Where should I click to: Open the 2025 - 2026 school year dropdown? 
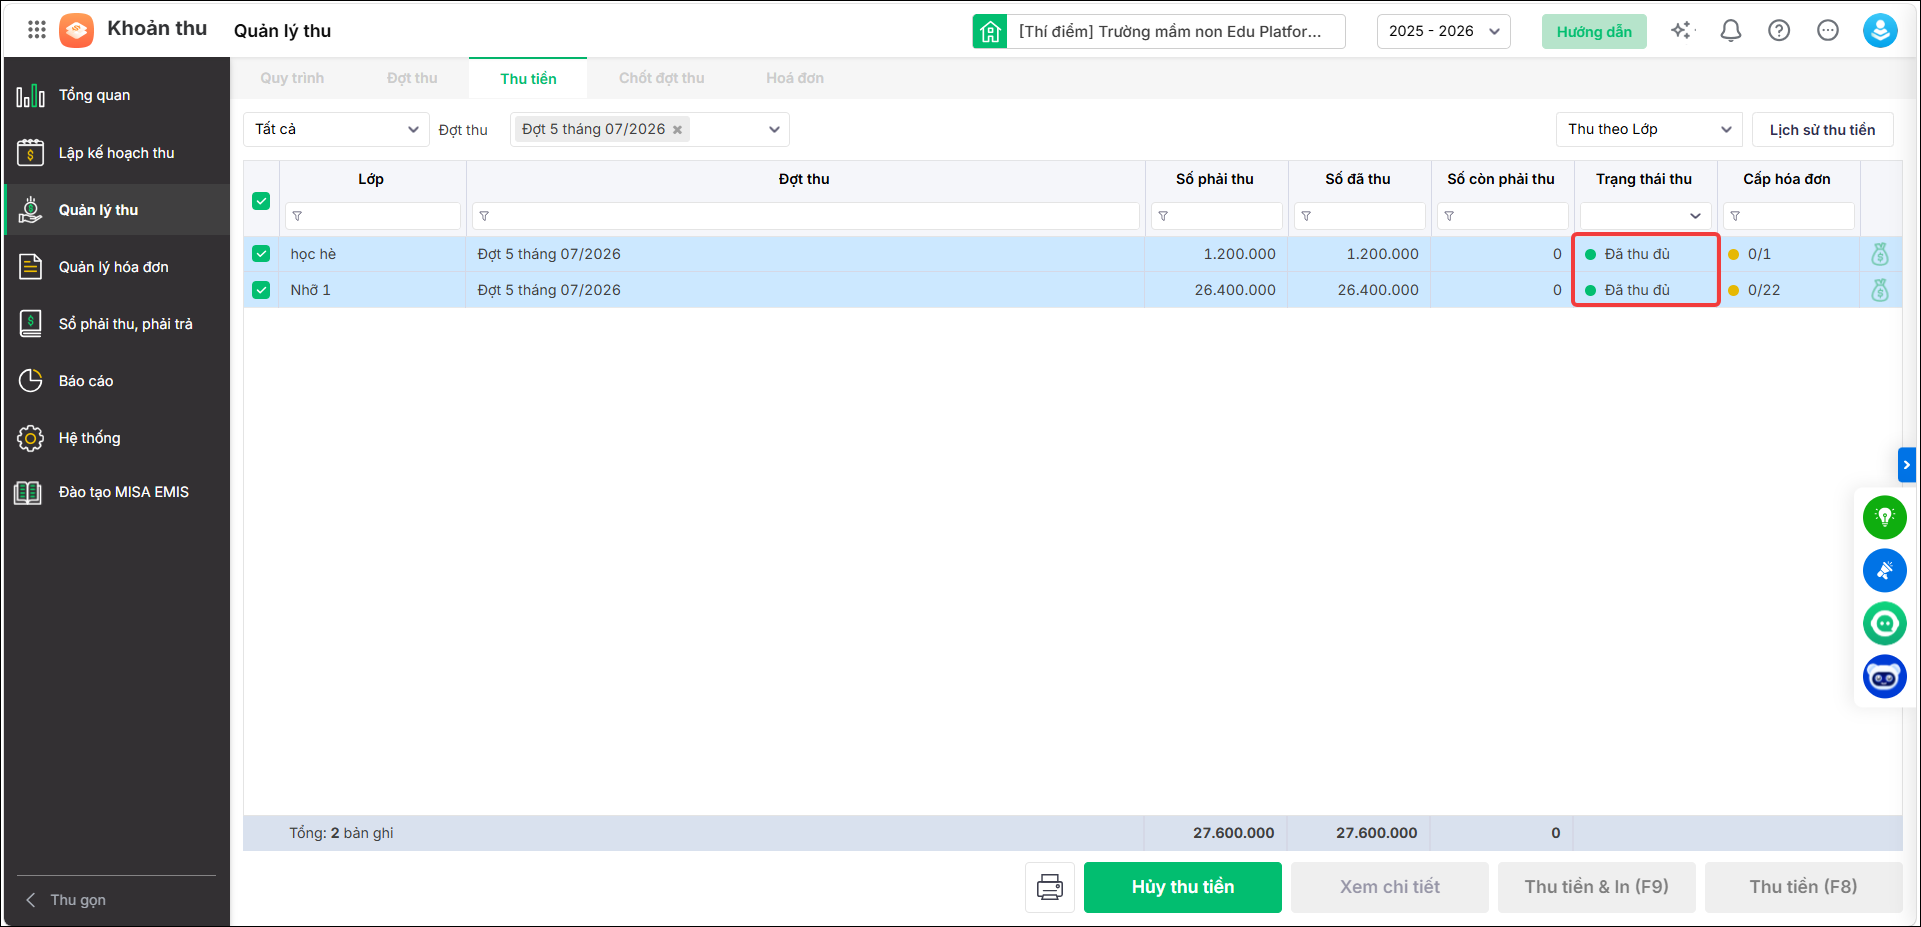[1444, 31]
